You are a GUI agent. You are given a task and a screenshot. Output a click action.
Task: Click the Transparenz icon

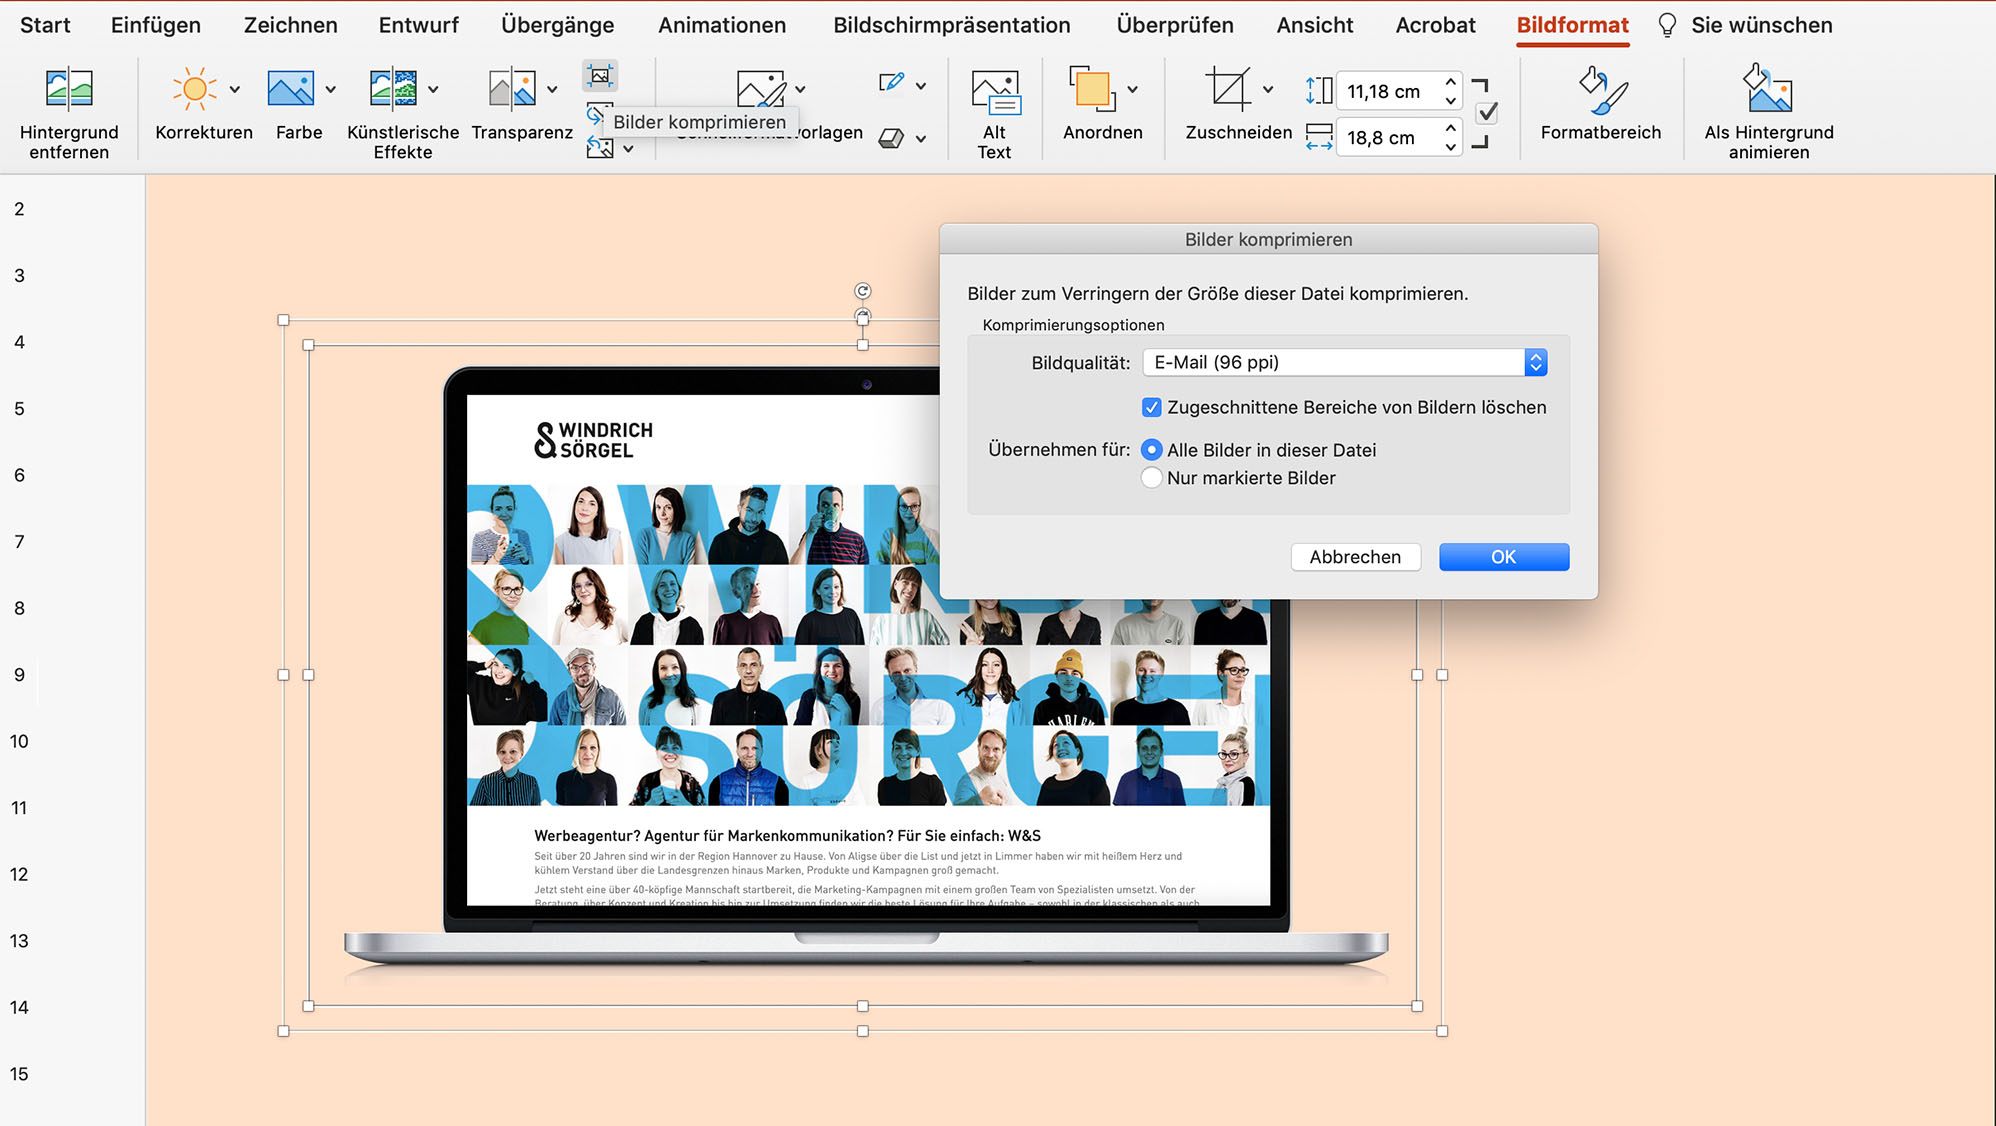click(x=511, y=89)
